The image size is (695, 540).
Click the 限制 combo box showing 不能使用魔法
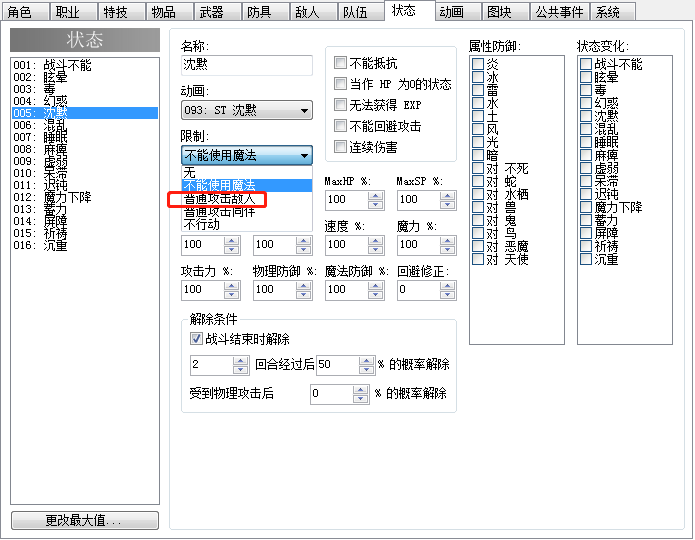(x=246, y=155)
